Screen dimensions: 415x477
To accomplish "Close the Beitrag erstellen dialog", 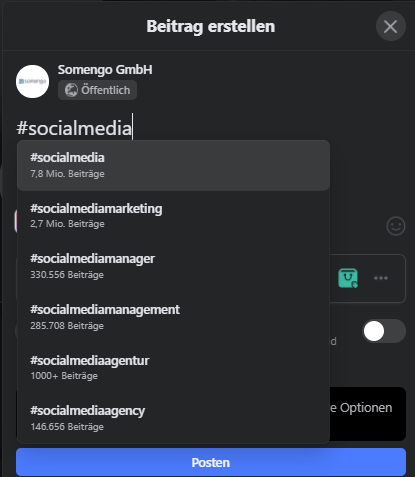I will [391, 26].
